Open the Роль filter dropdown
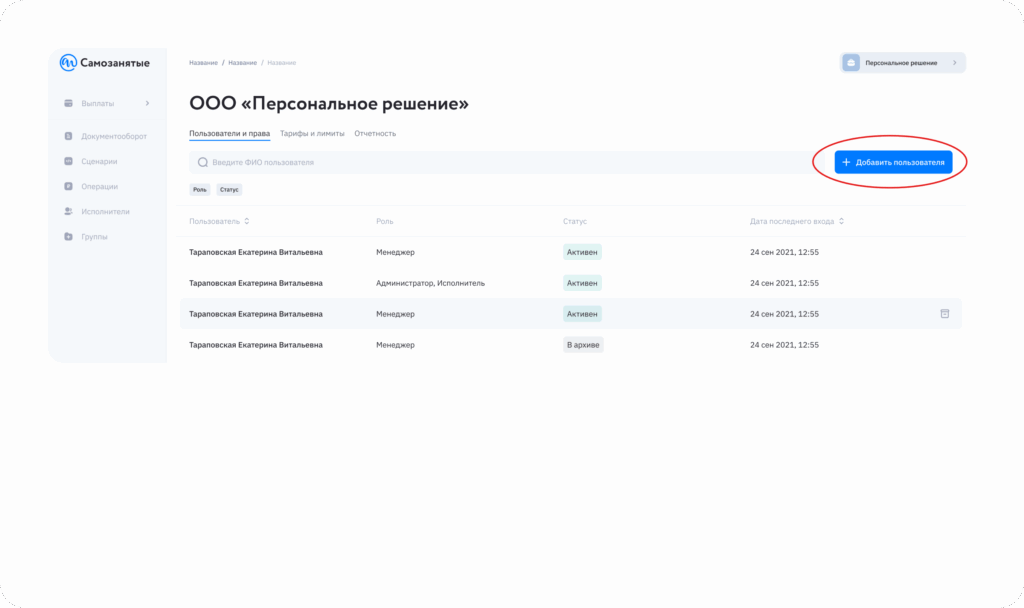The image size is (1024, 608). [x=200, y=189]
